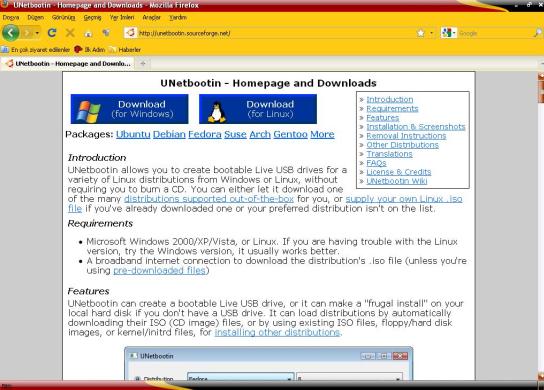Click the search magnifier icon
544x390 pixels.
coord(538,33)
